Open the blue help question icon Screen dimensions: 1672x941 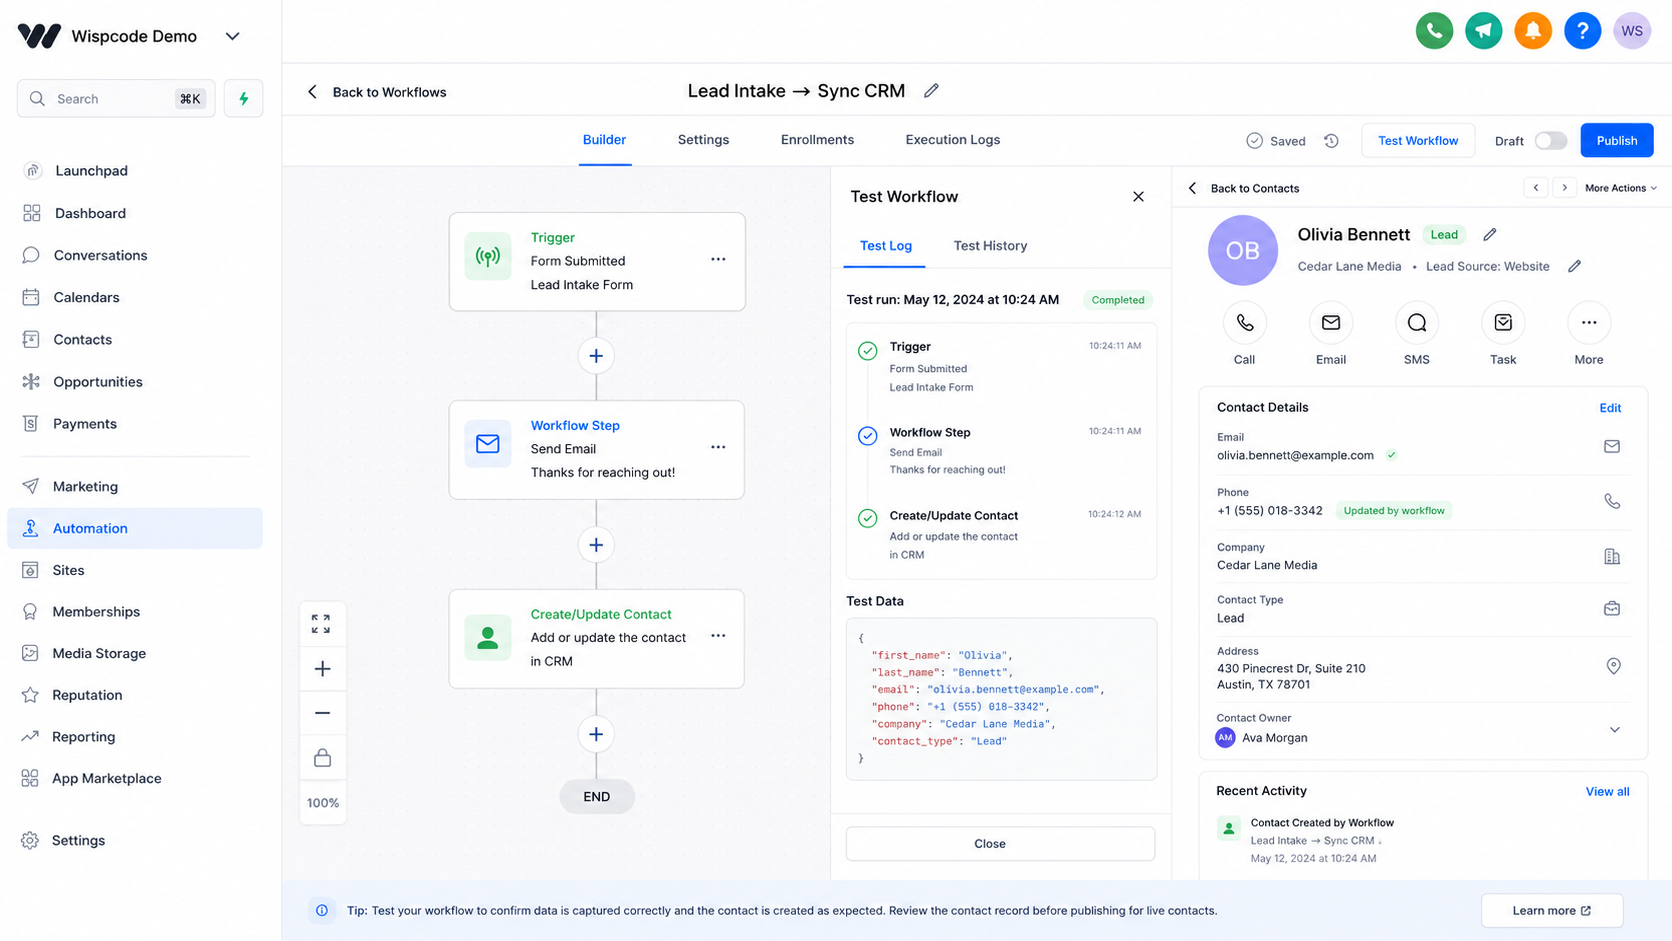[1582, 31]
